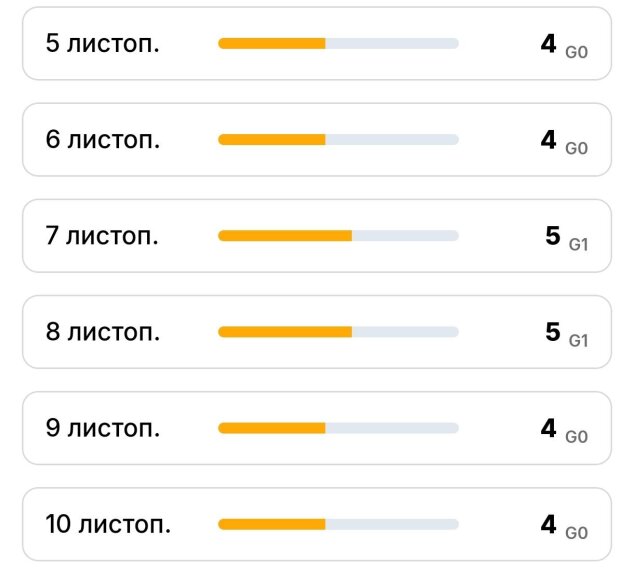The width and height of the screenshot is (620, 577).
Task: Click the value 4 for 9 листоп.
Action: click(x=548, y=428)
